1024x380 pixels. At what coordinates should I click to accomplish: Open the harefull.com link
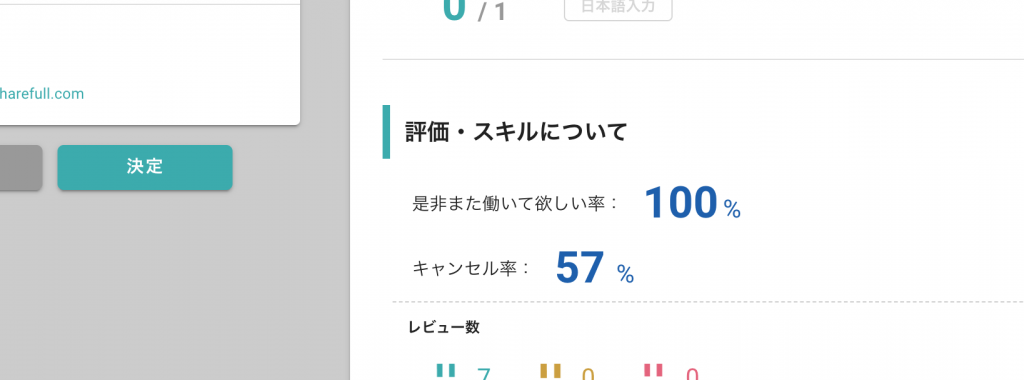[42, 94]
